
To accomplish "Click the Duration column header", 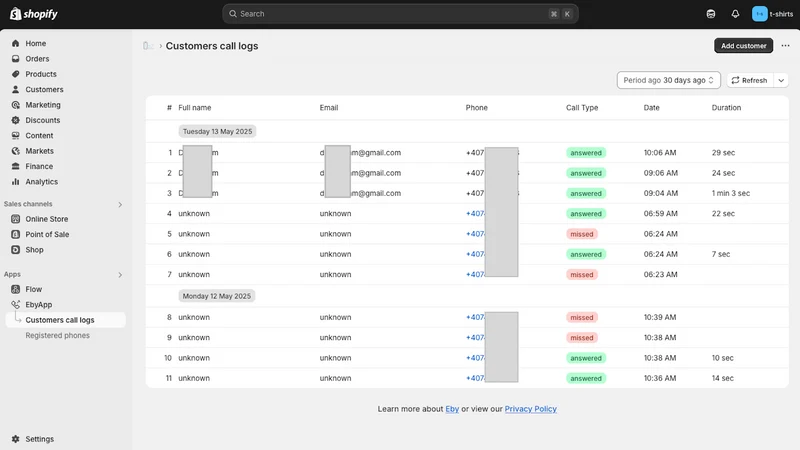I will pos(726,108).
